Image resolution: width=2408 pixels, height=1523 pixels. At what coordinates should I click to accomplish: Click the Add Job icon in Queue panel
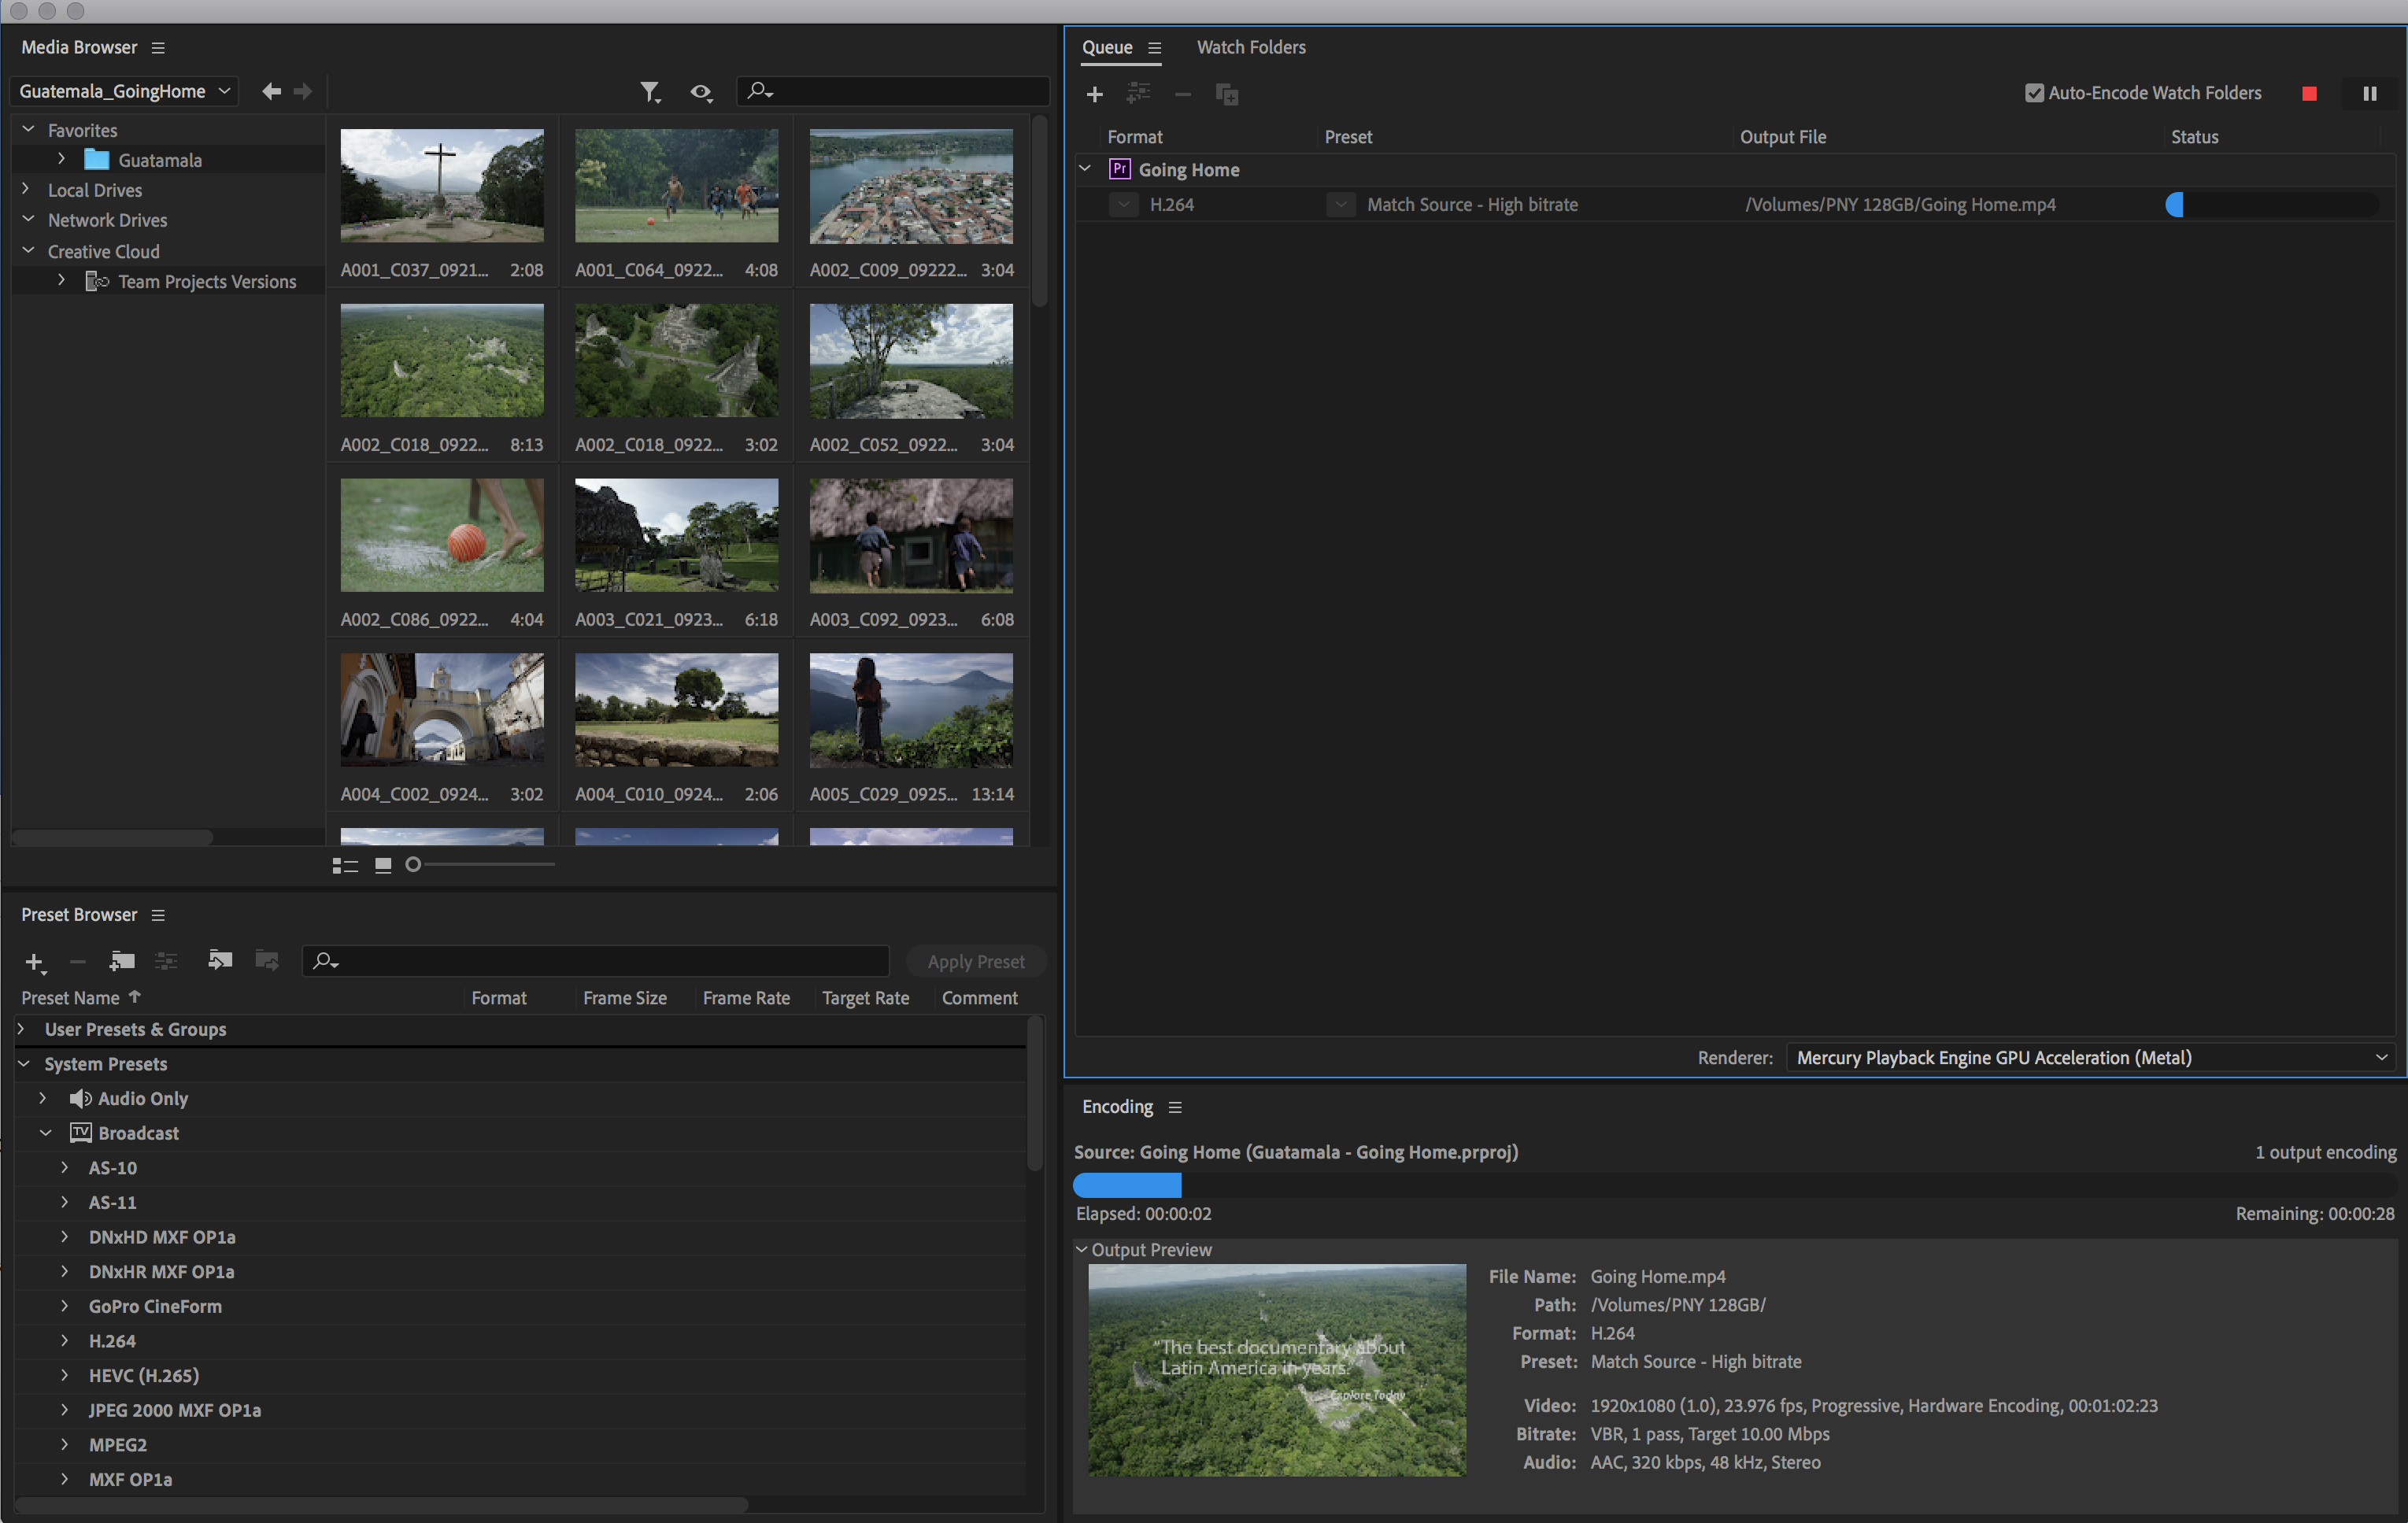tap(1090, 93)
